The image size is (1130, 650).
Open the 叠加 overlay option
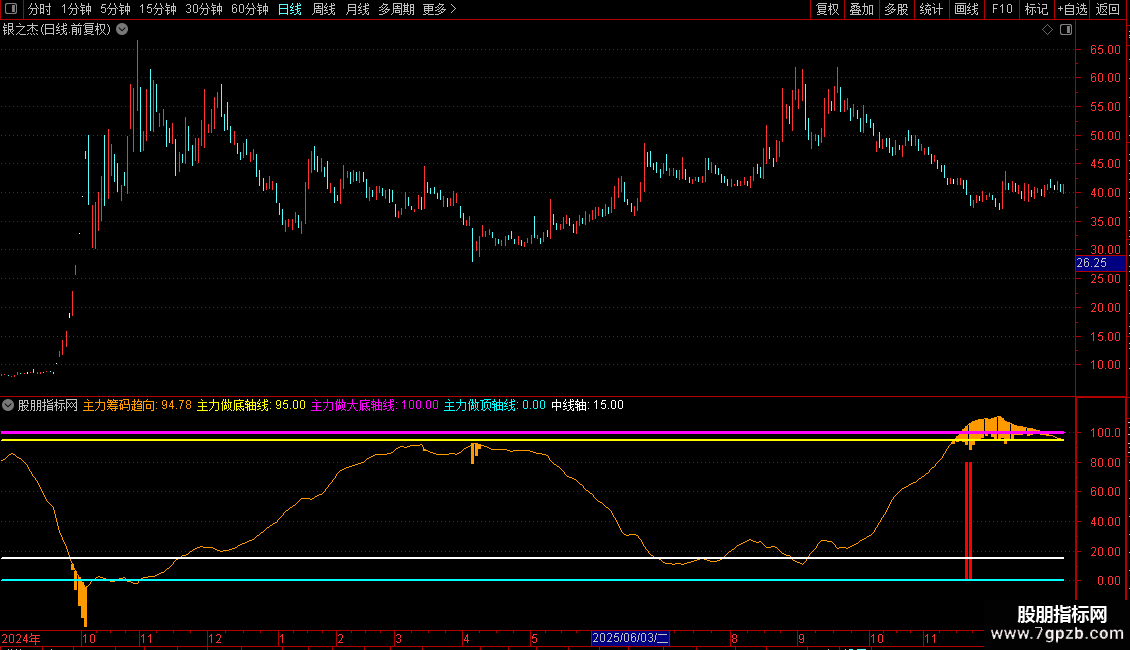pyautogui.click(x=861, y=9)
